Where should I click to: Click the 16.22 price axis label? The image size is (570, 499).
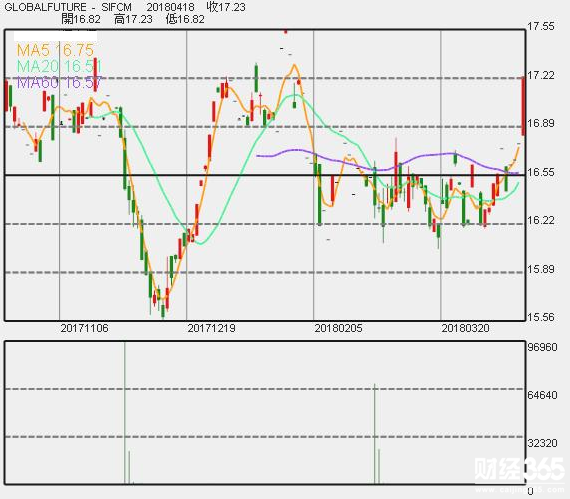pos(541,220)
